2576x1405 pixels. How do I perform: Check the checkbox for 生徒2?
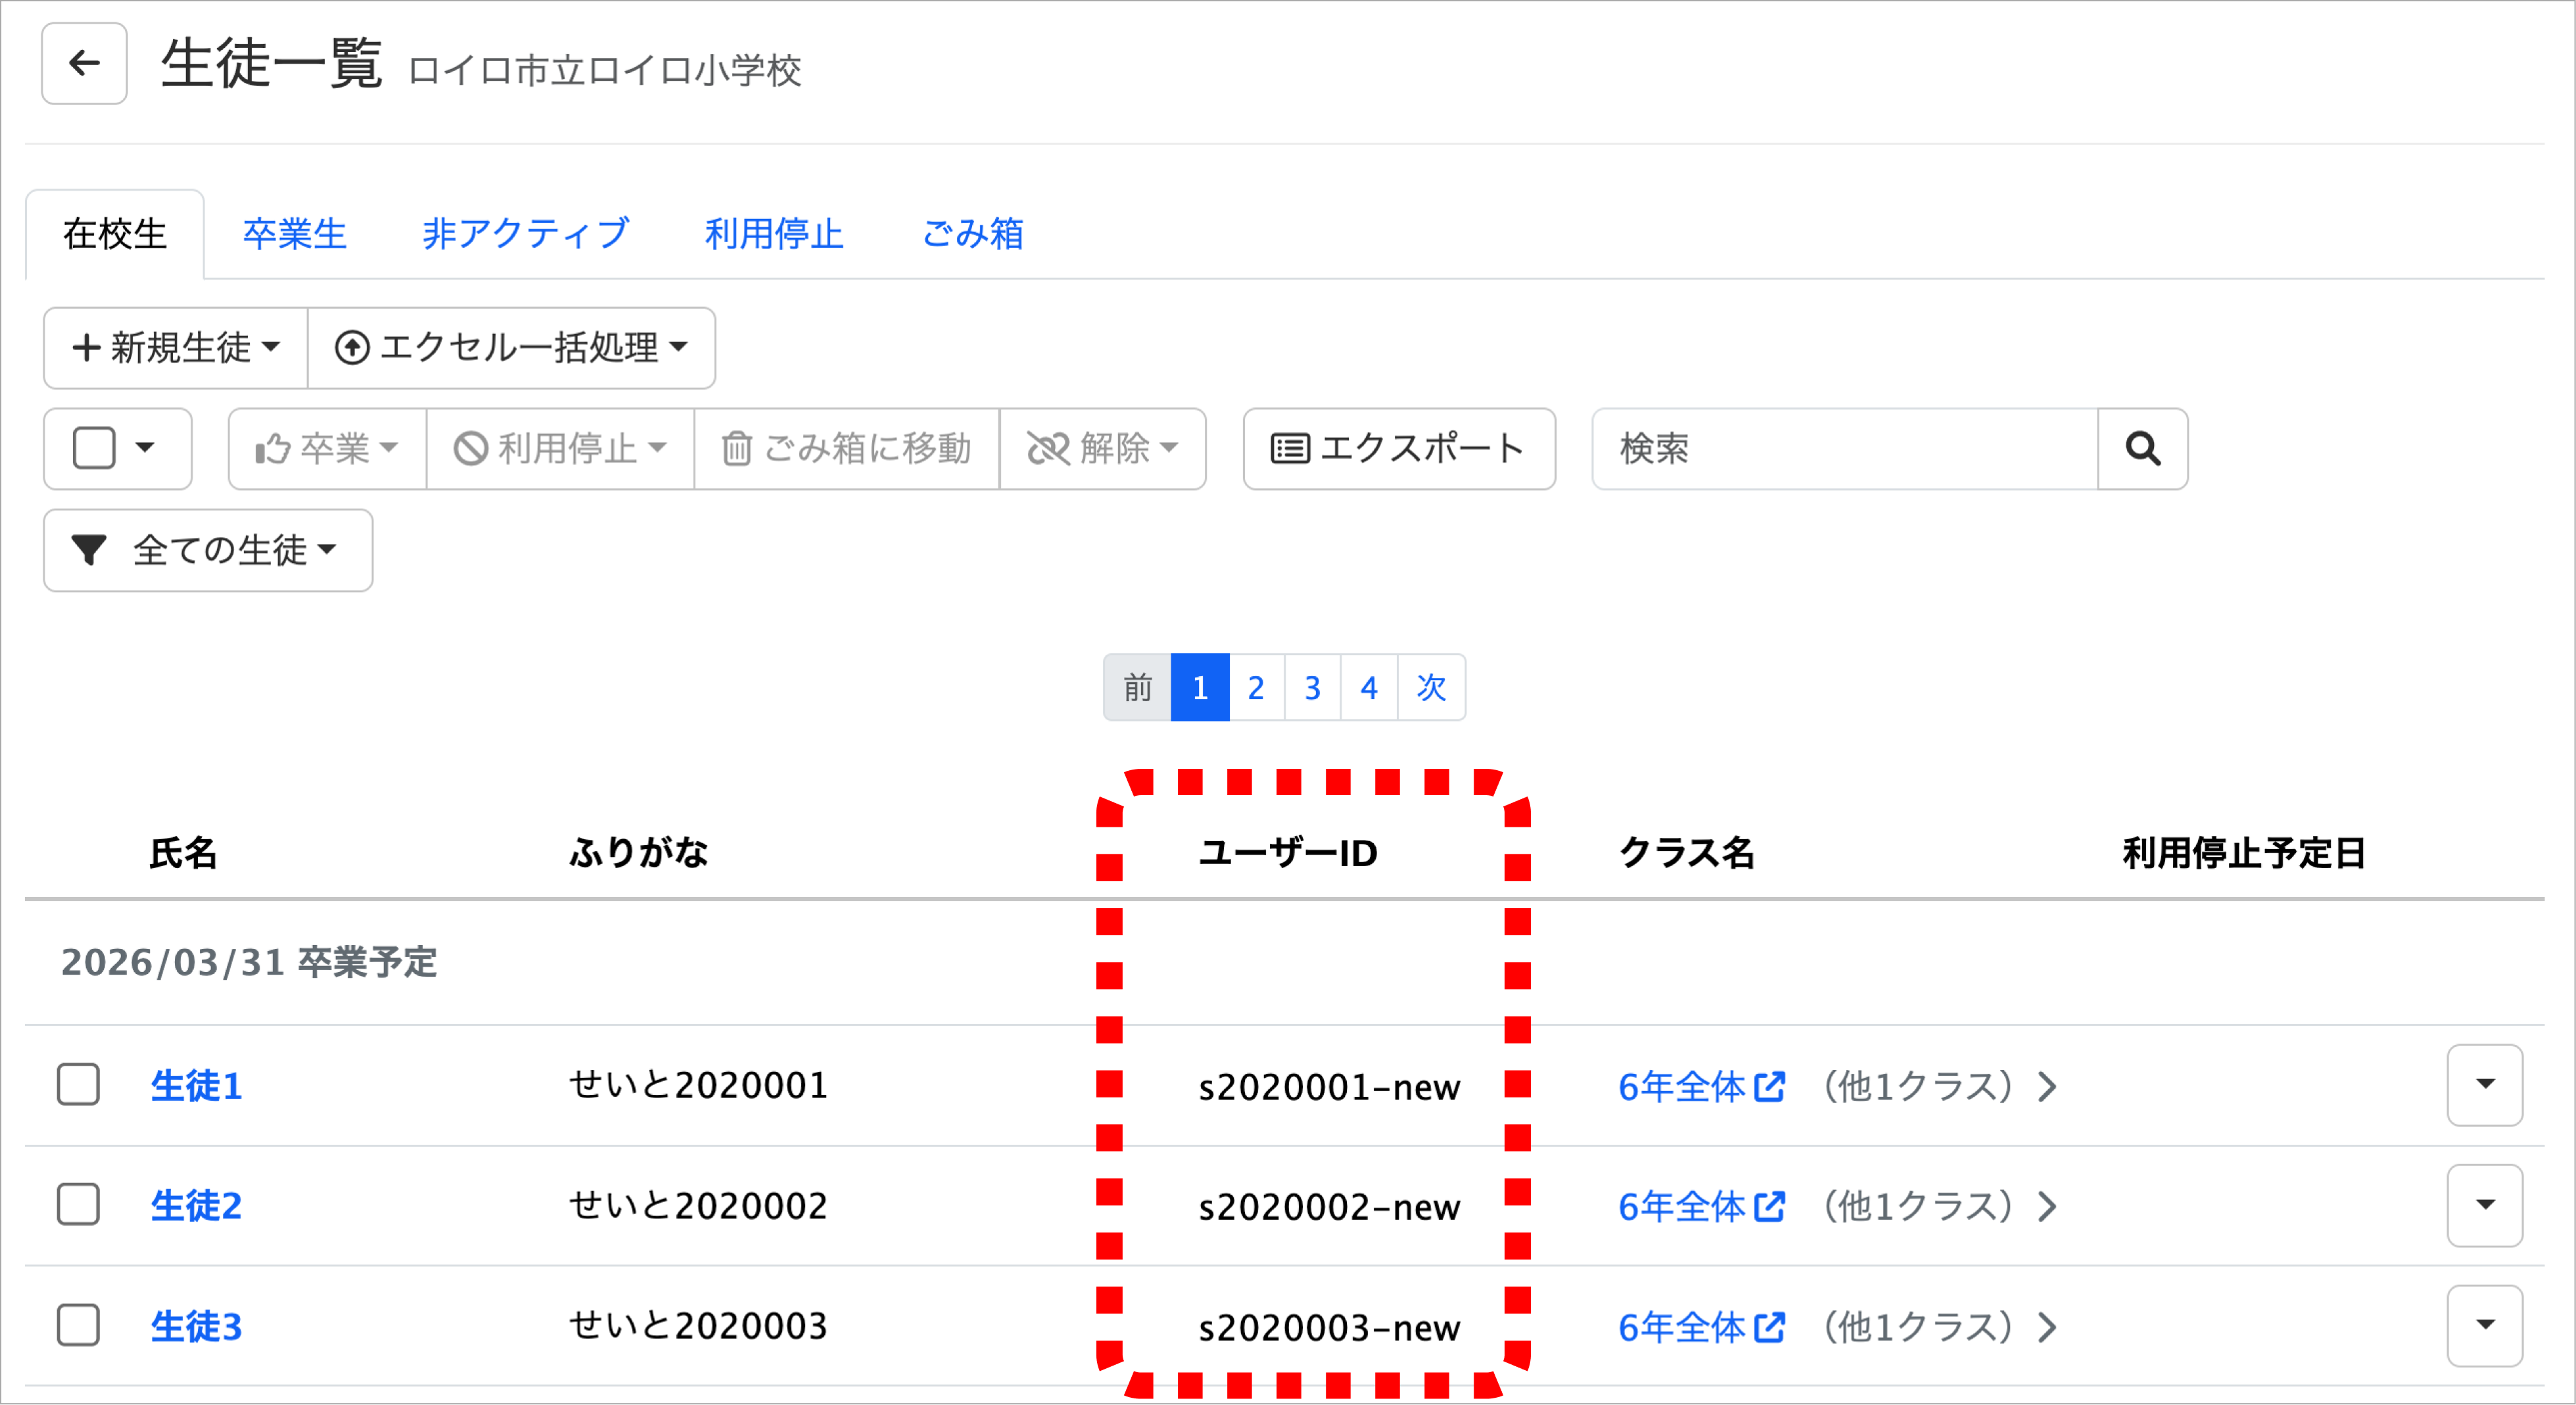pos(78,1205)
